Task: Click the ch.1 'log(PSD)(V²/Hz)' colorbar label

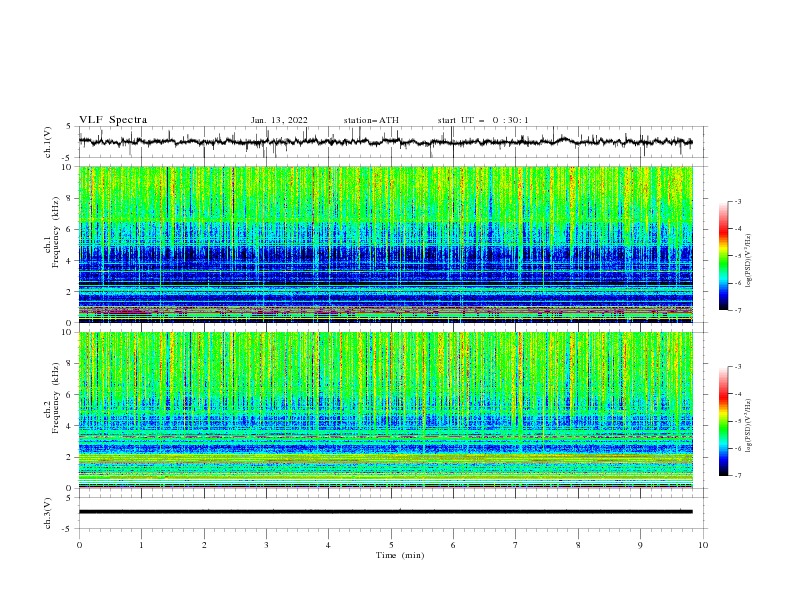Action: pos(749,262)
